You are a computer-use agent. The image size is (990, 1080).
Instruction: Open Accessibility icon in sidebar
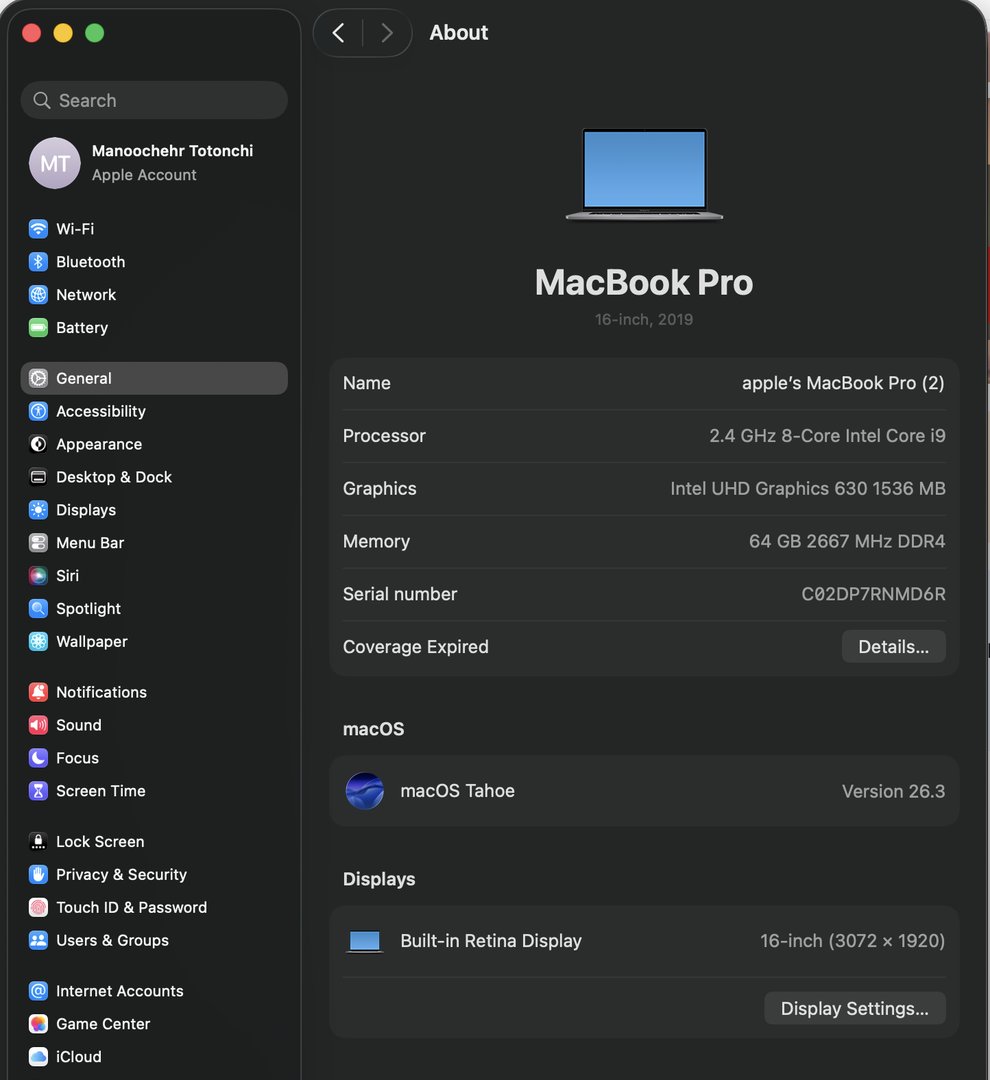click(39, 411)
